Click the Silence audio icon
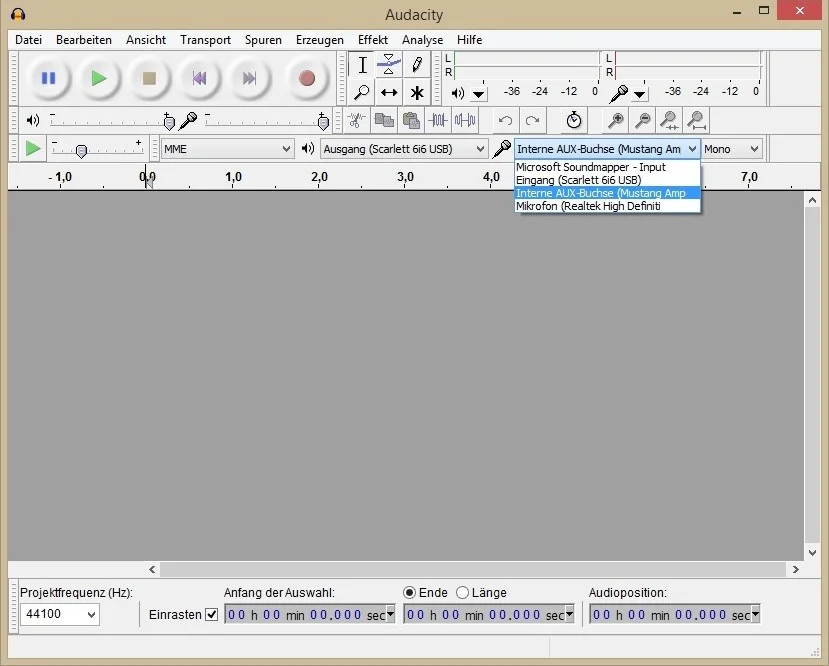 (464, 120)
